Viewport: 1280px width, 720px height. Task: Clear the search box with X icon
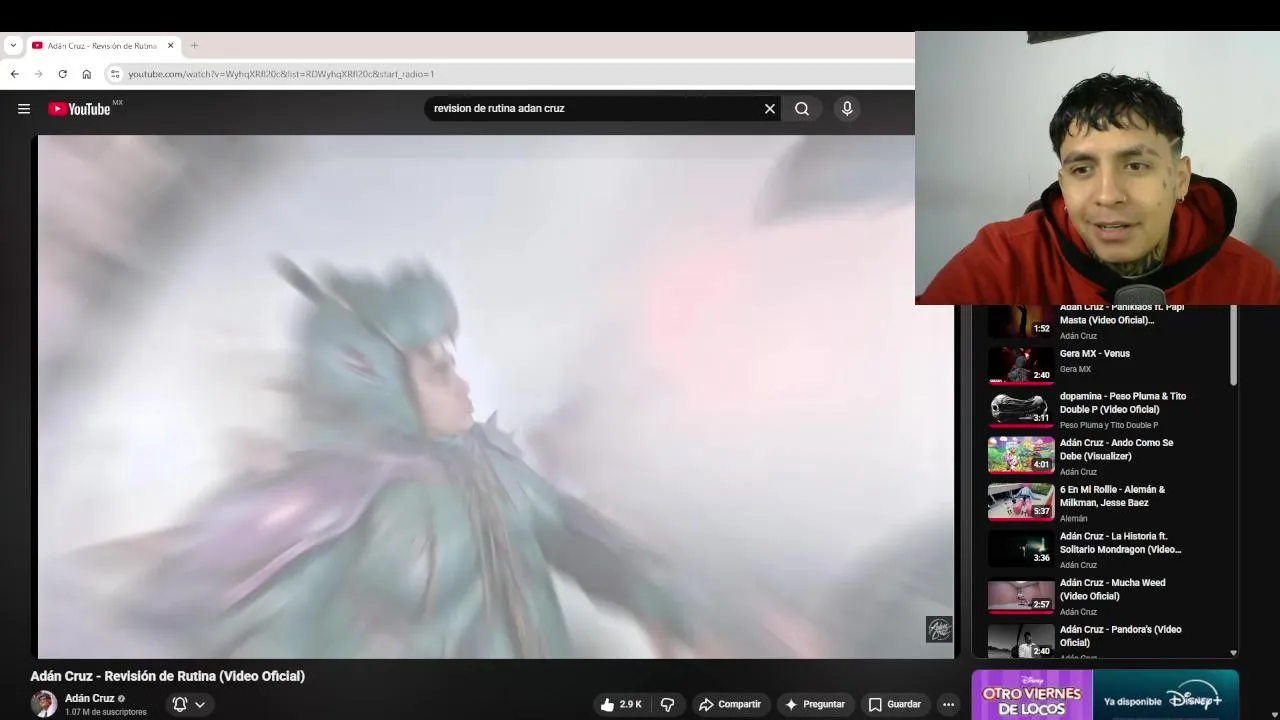pos(770,109)
